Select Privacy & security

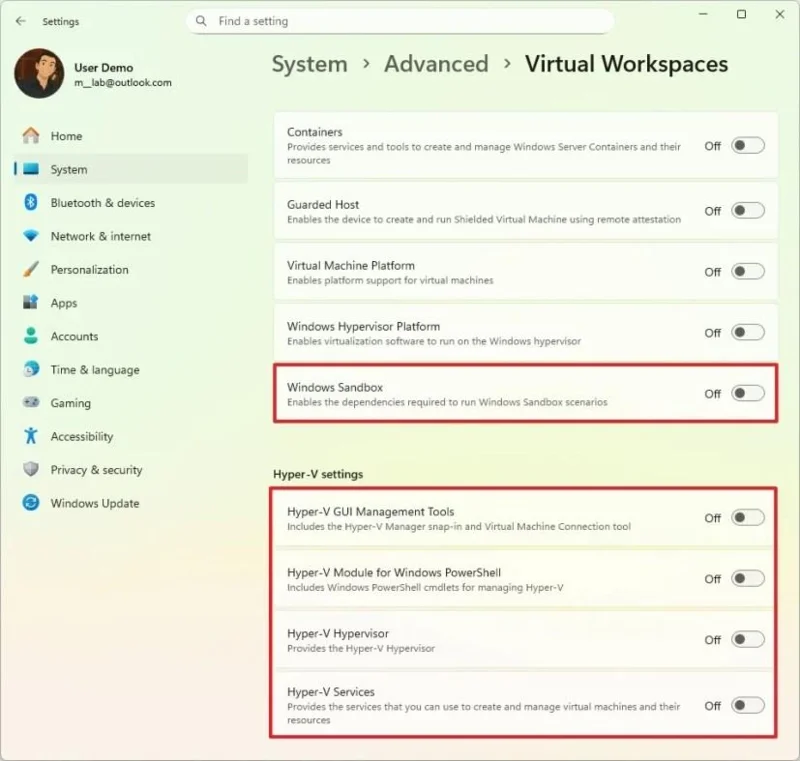click(x=131, y=470)
